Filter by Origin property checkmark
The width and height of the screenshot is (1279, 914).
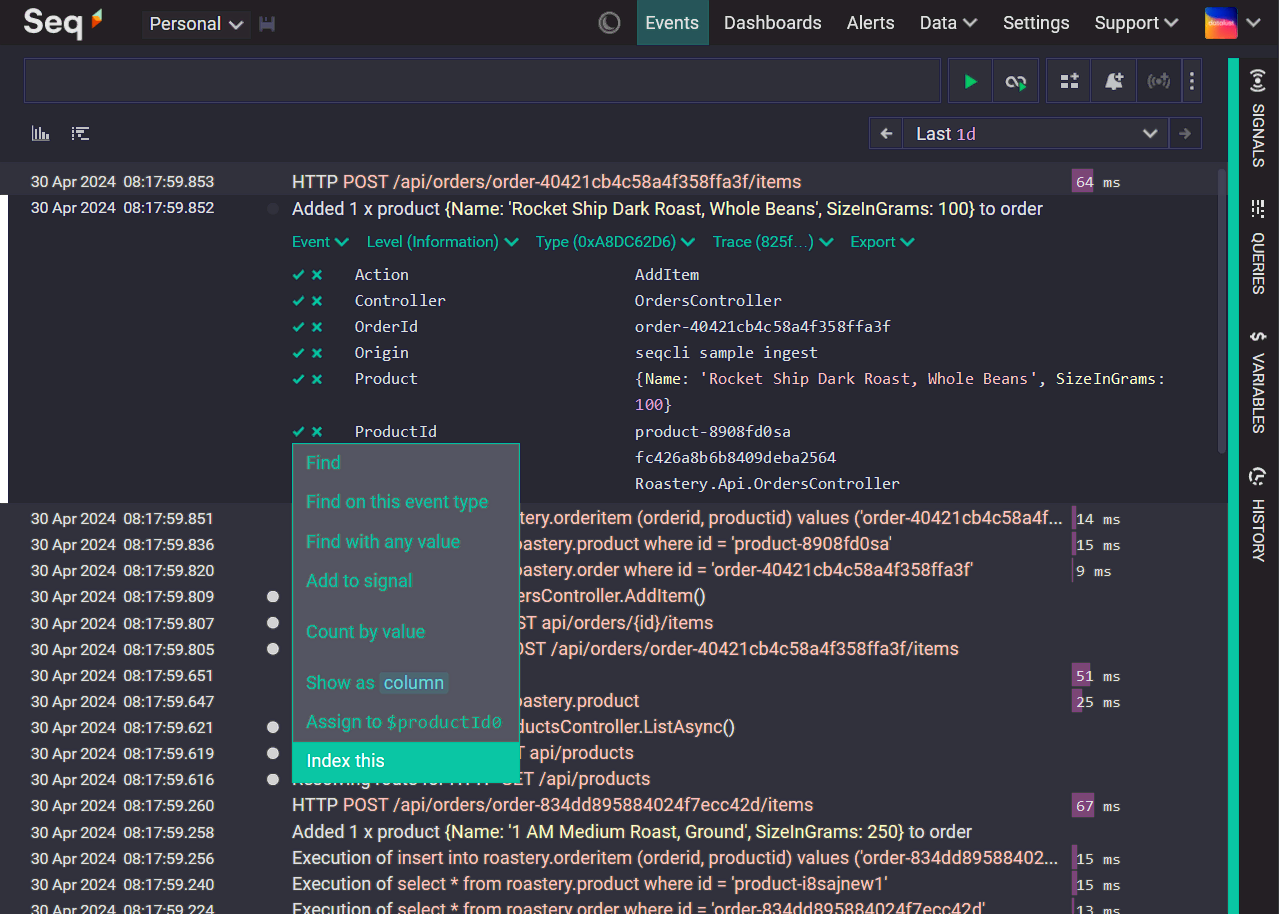pyautogui.click(x=298, y=352)
